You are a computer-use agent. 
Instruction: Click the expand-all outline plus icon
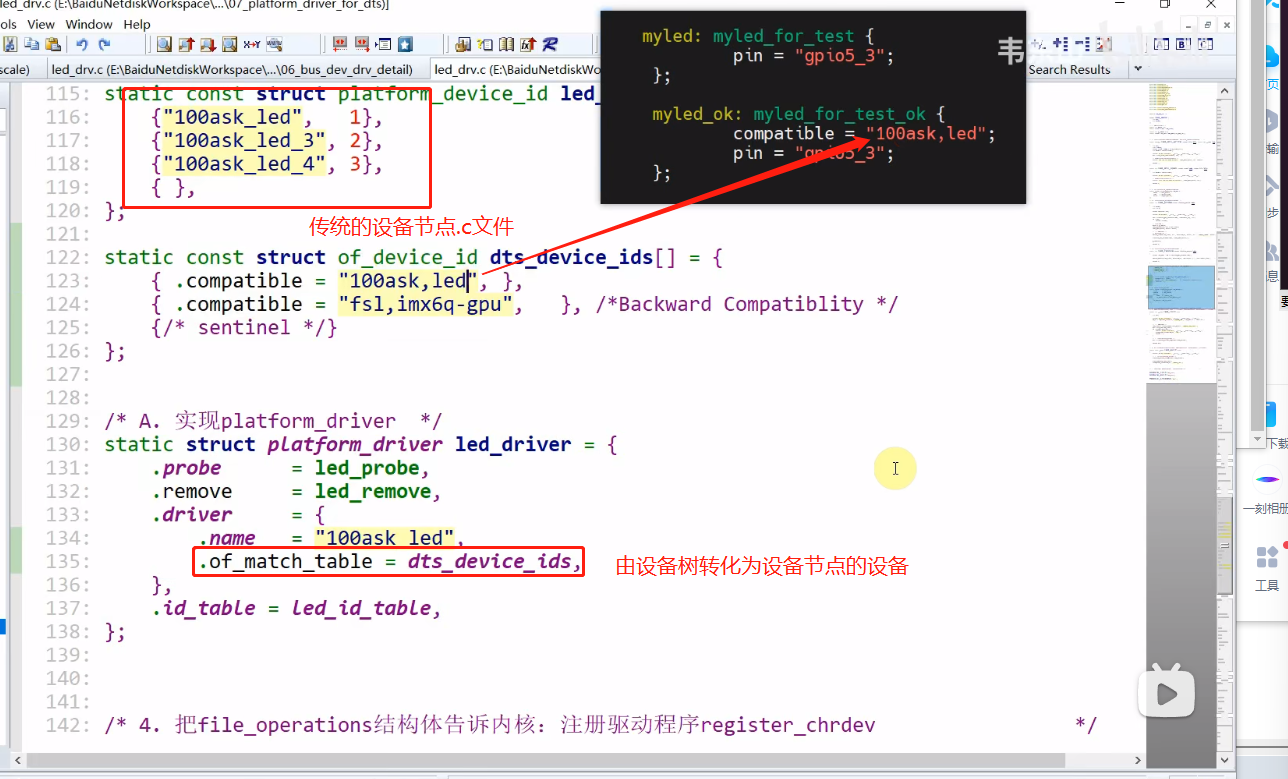coord(1060,44)
